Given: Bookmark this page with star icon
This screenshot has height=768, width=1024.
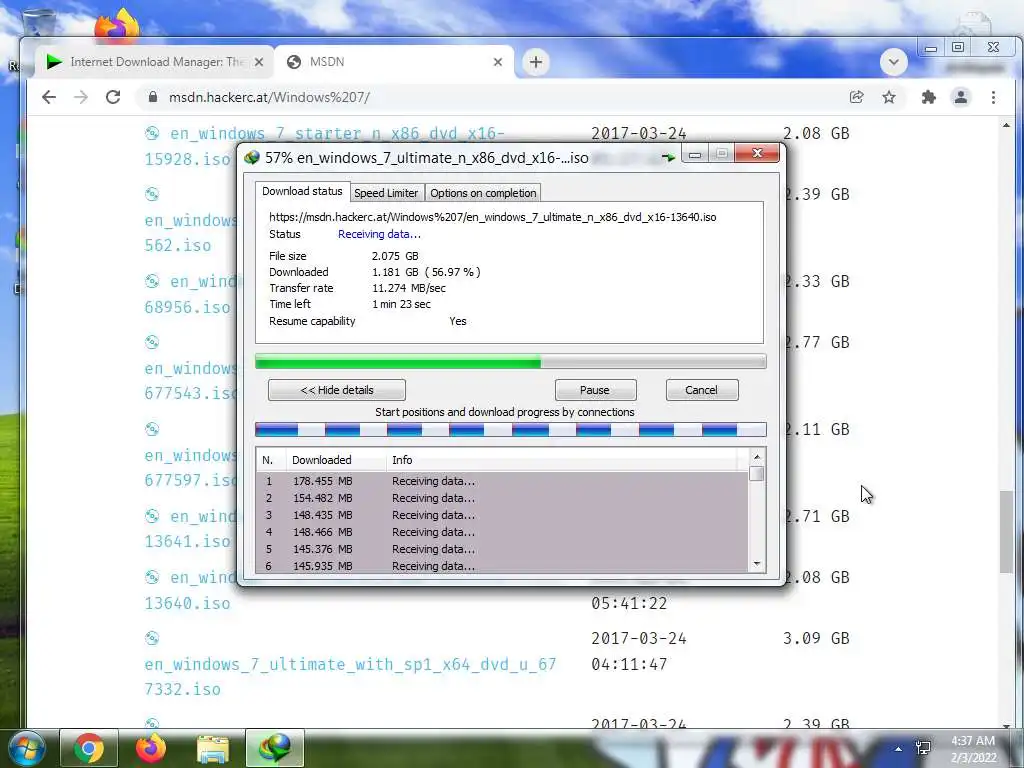Looking at the screenshot, I should point(889,97).
